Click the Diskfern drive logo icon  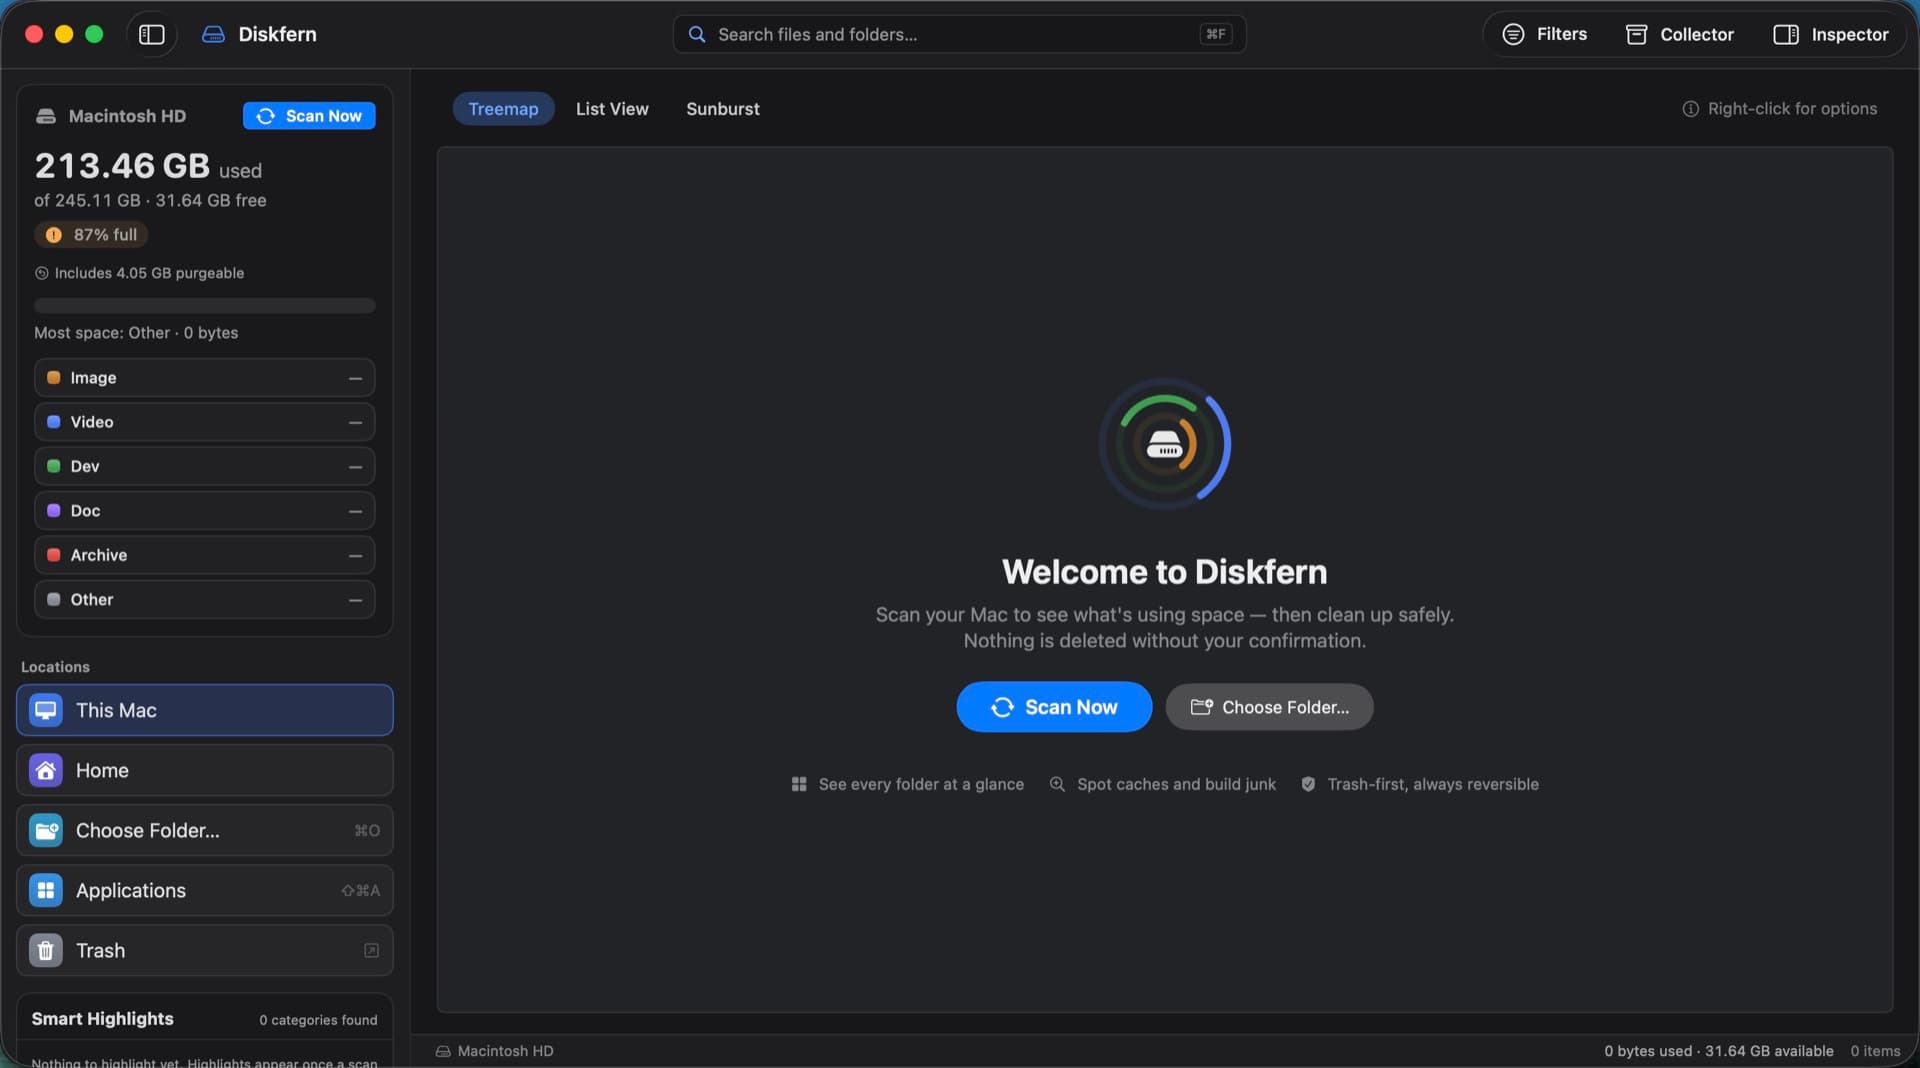click(x=213, y=34)
